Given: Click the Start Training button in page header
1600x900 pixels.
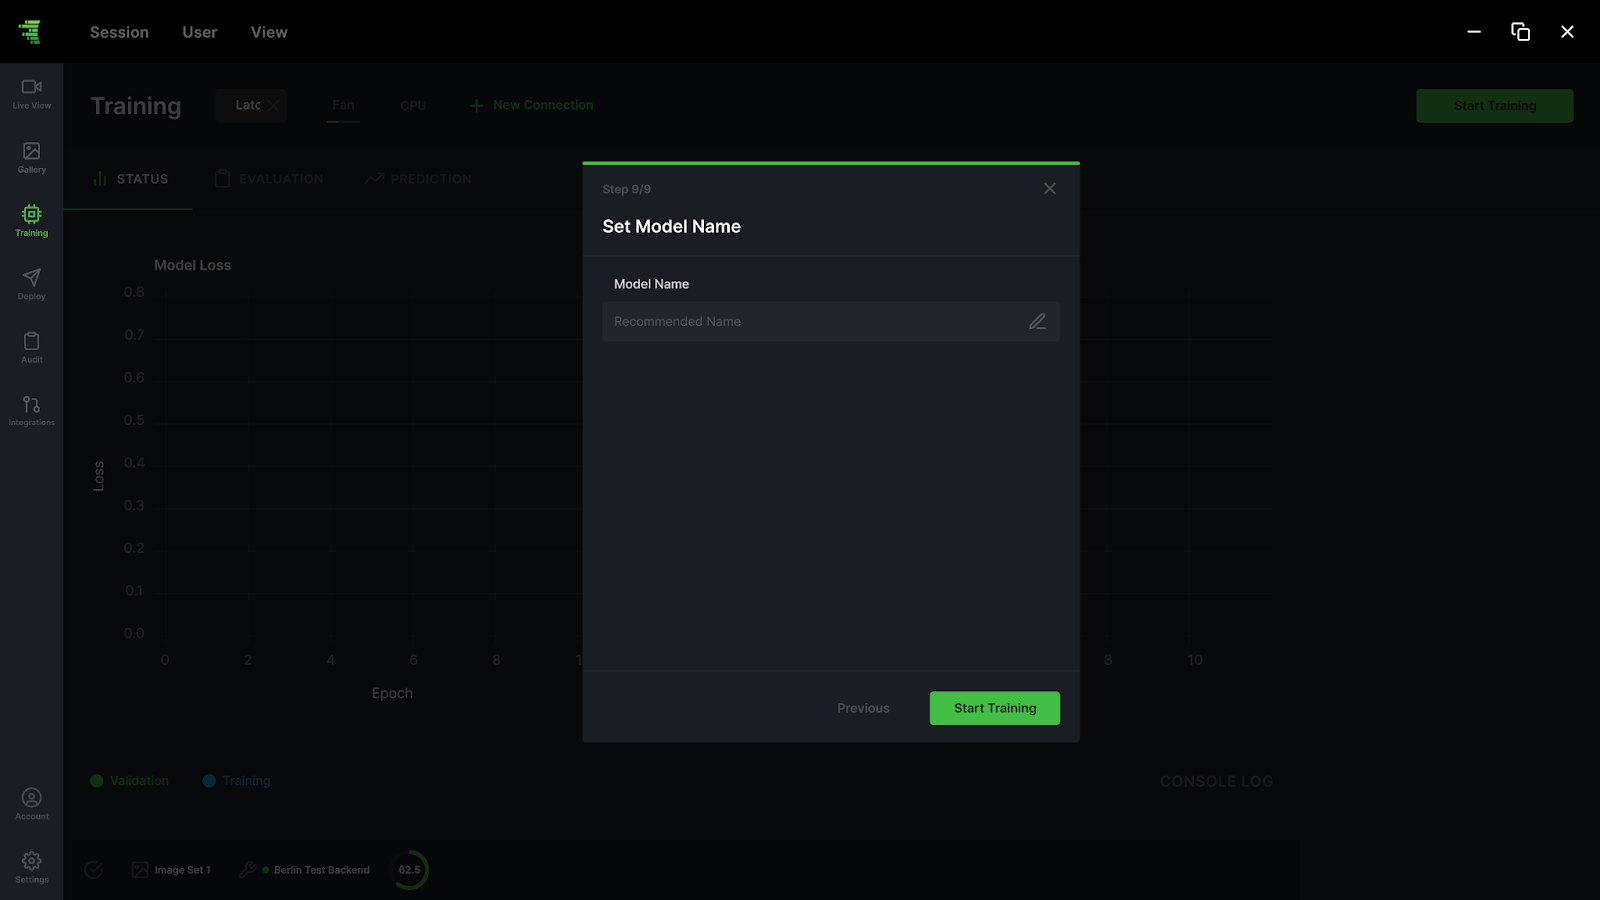Looking at the screenshot, I should [x=1495, y=106].
